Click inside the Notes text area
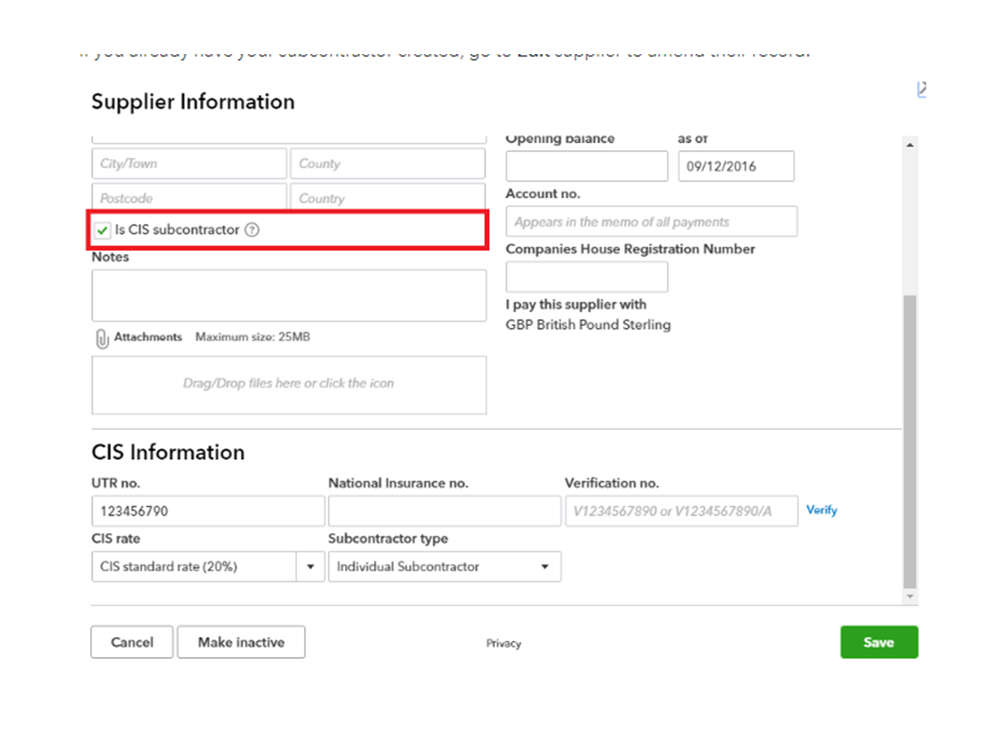 [289, 295]
